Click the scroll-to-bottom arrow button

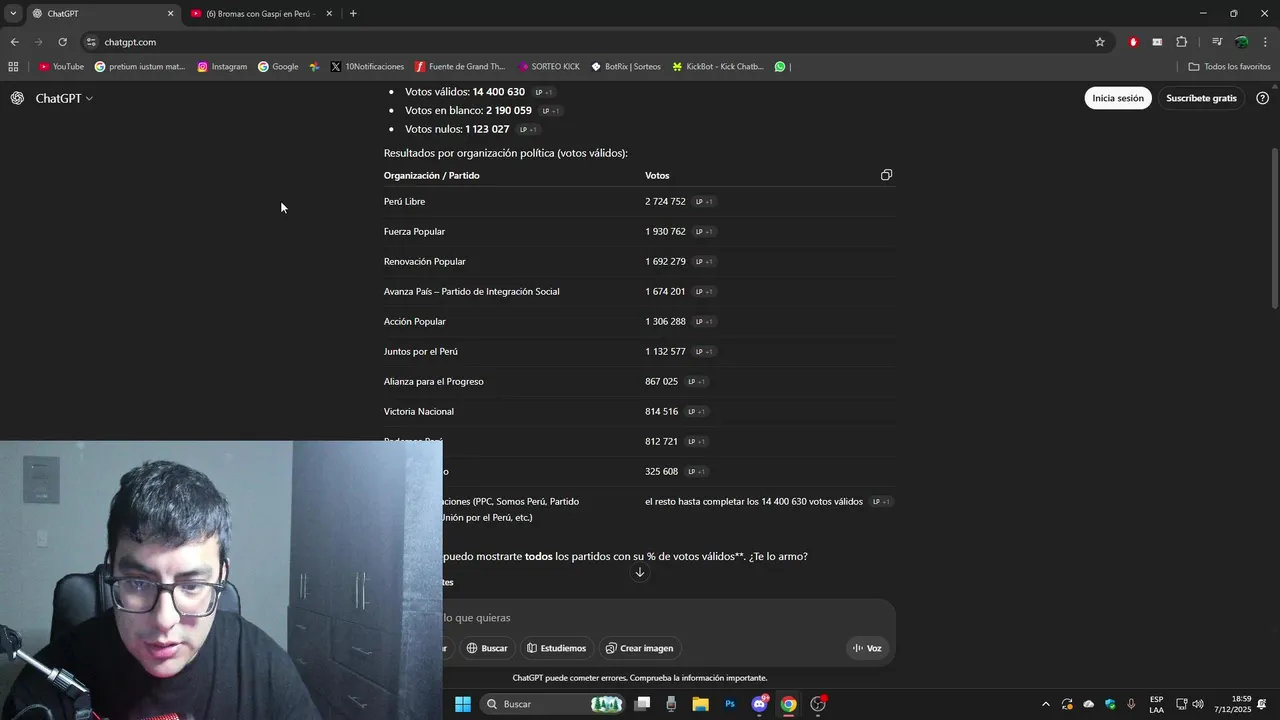click(640, 572)
